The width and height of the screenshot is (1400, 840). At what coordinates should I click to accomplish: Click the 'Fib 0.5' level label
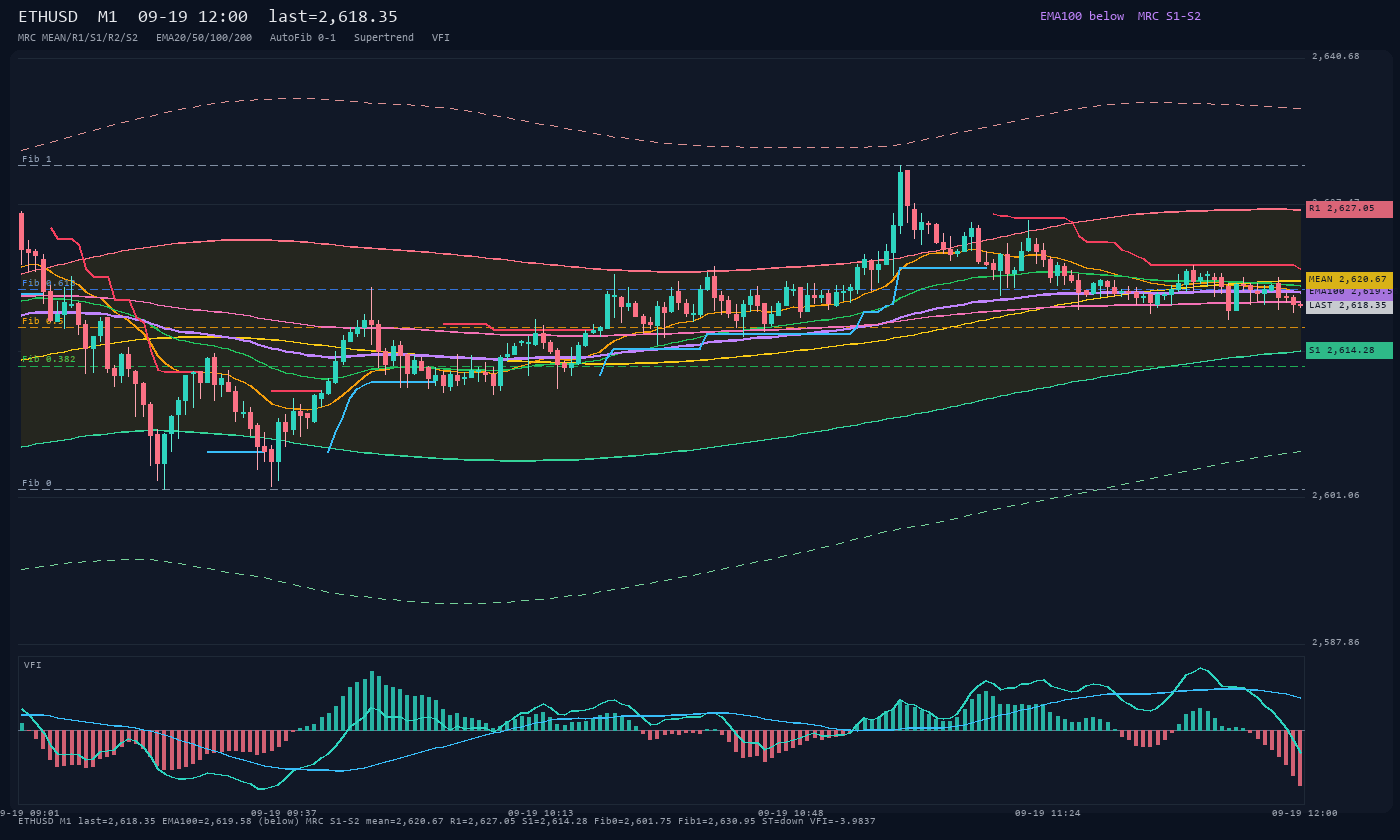coord(43,321)
